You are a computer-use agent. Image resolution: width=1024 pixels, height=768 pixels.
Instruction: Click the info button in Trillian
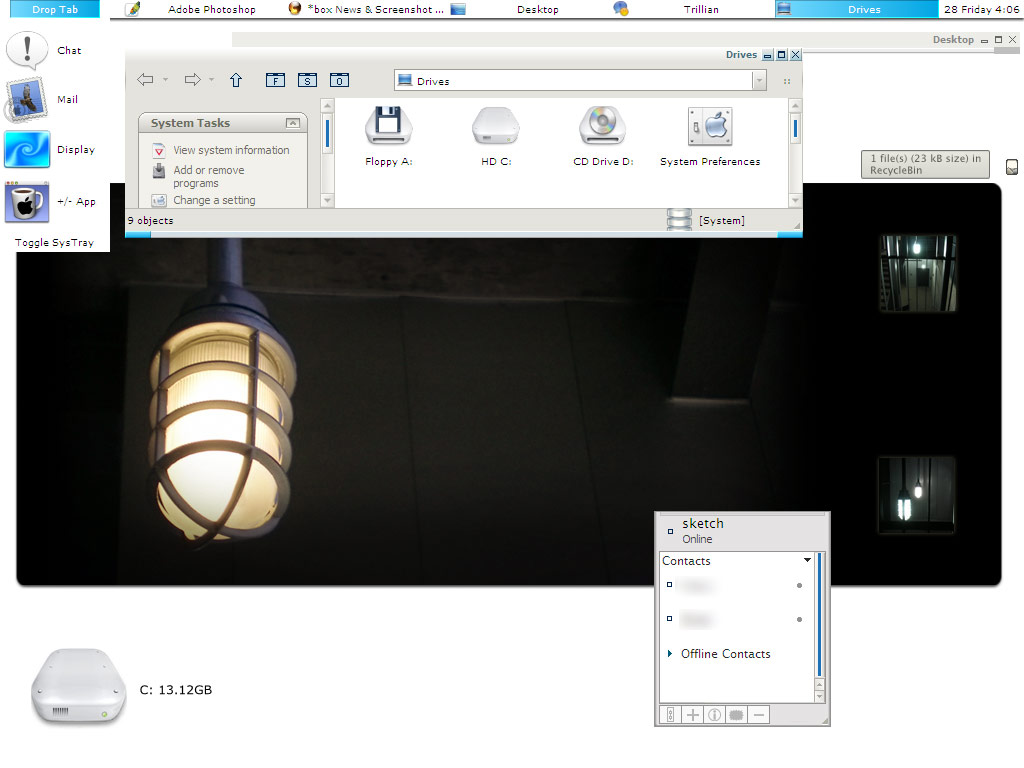714,715
